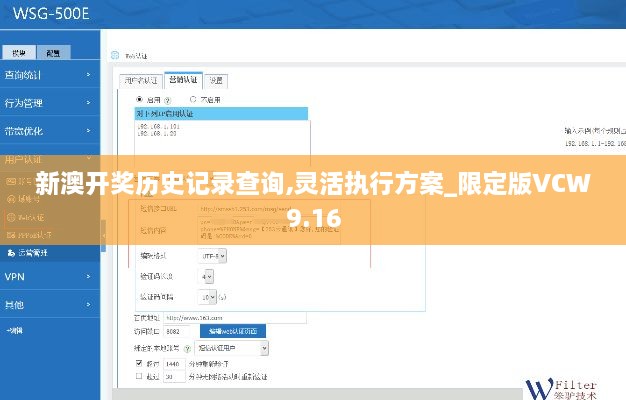Viewport: 626px width, 400px height.
Task: Open the 短信认证用户 account dropdown
Action: (232, 348)
